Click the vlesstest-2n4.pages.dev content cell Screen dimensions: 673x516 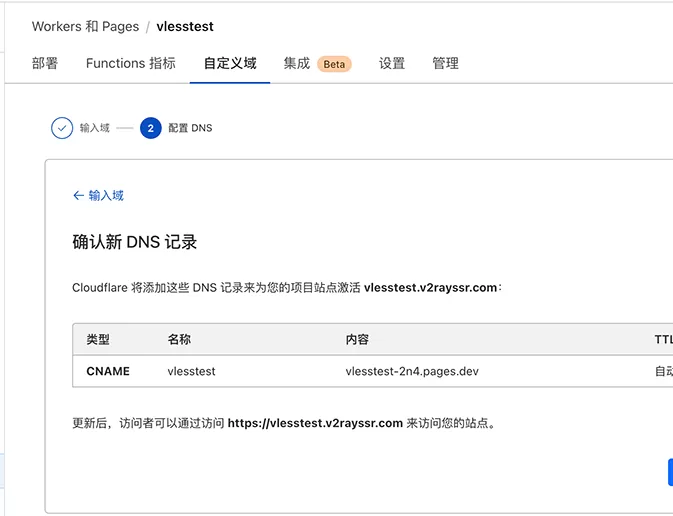412,371
